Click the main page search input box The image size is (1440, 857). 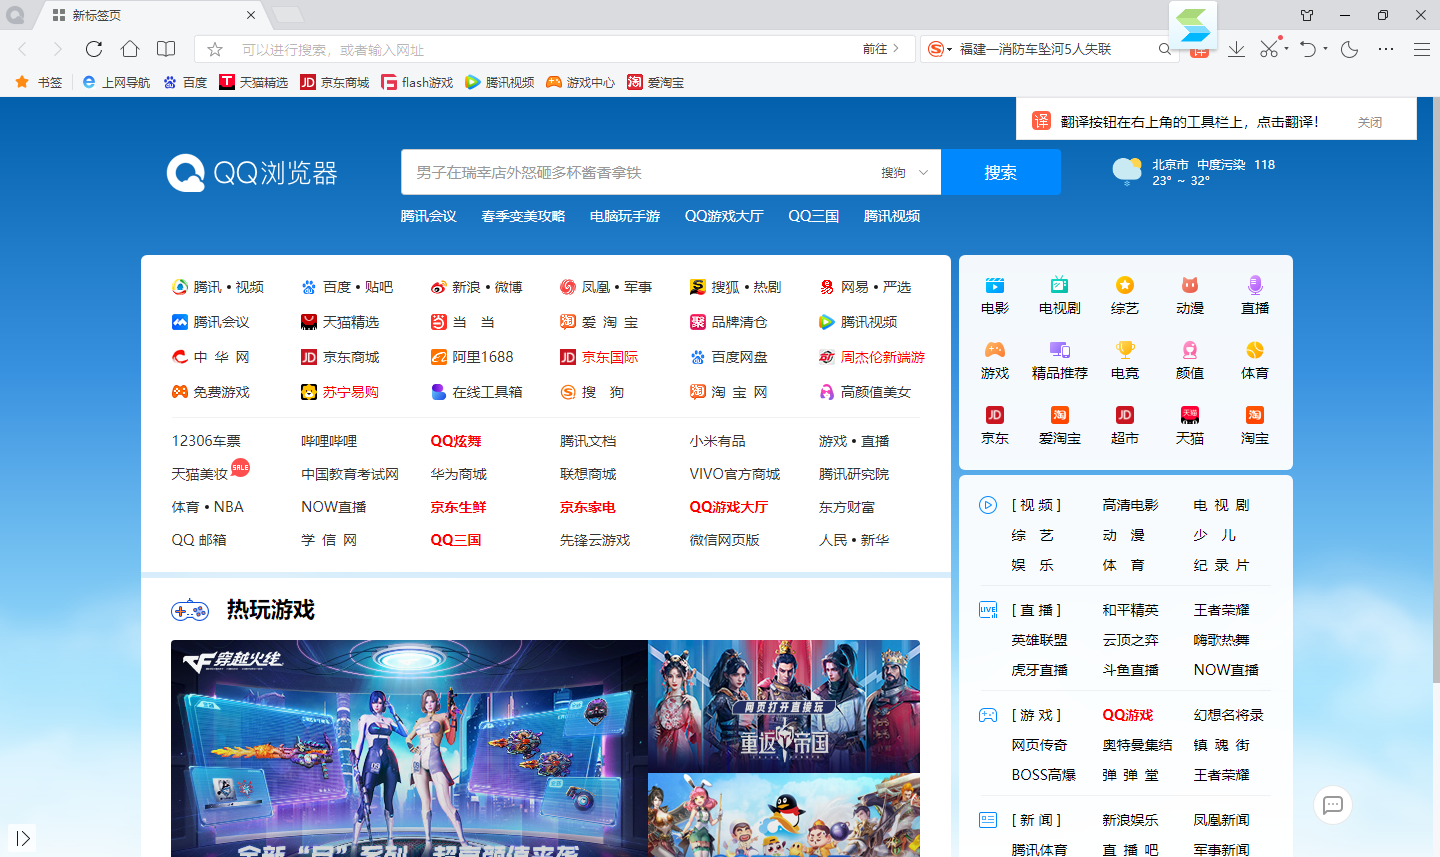click(640, 173)
